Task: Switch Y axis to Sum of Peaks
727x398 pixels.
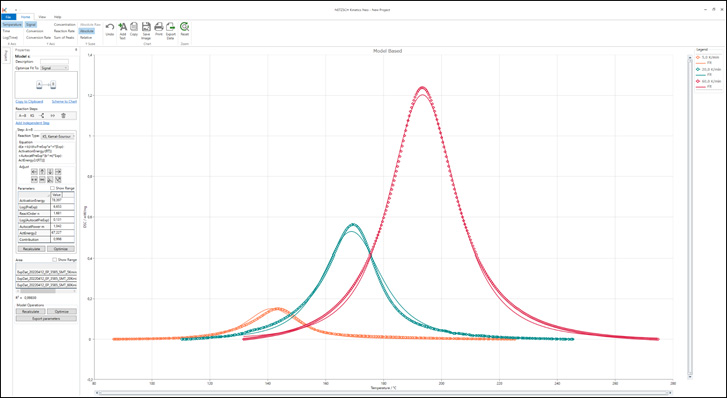Action: (64, 38)
